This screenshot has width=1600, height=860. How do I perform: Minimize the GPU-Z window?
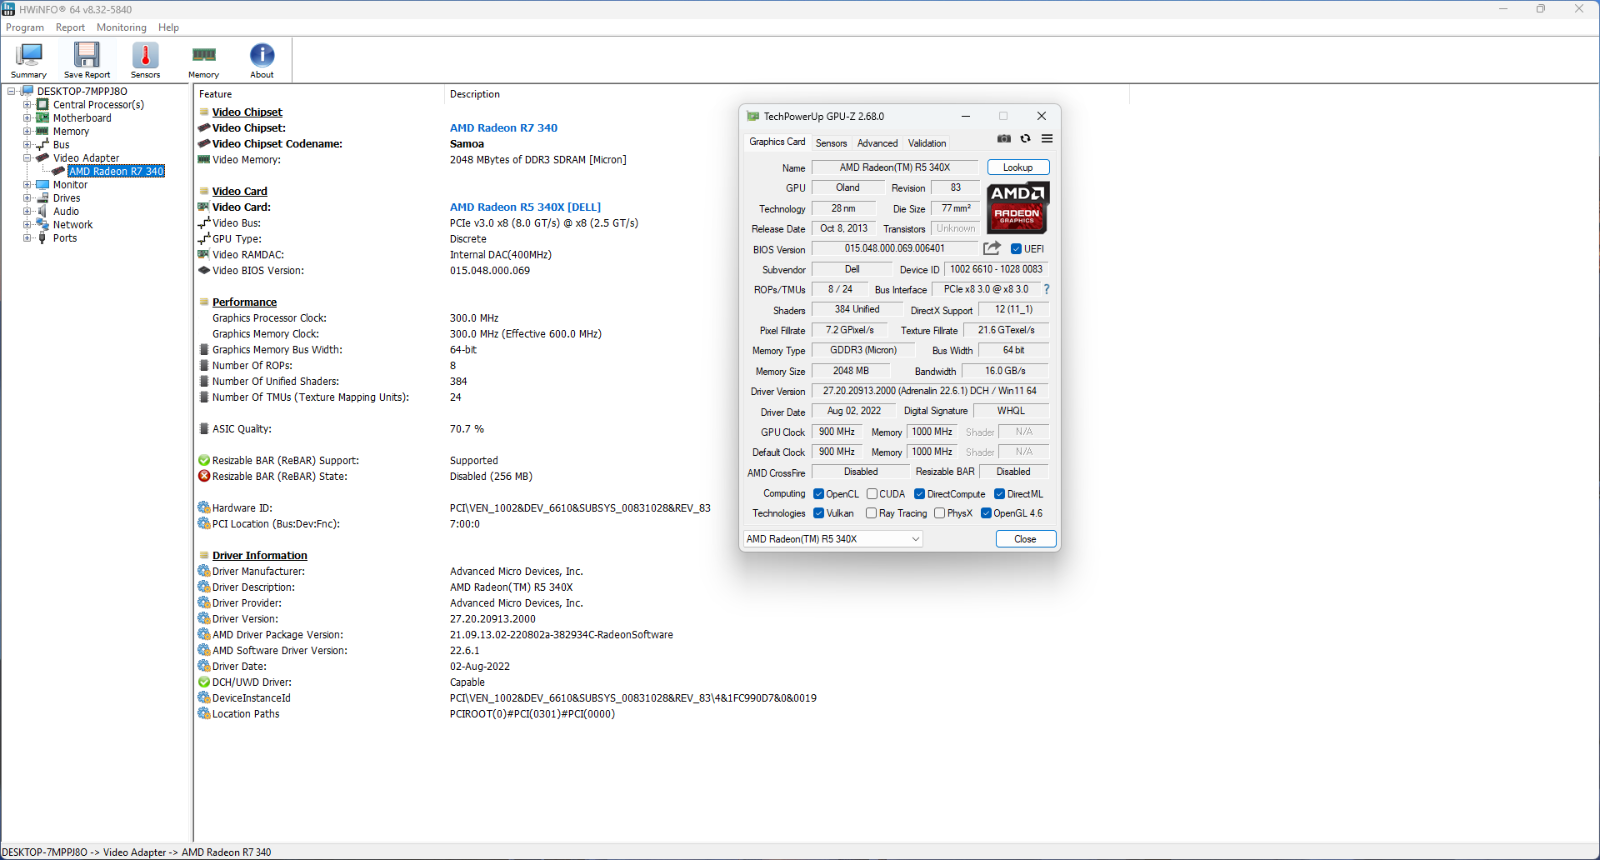tap(966, 116)
